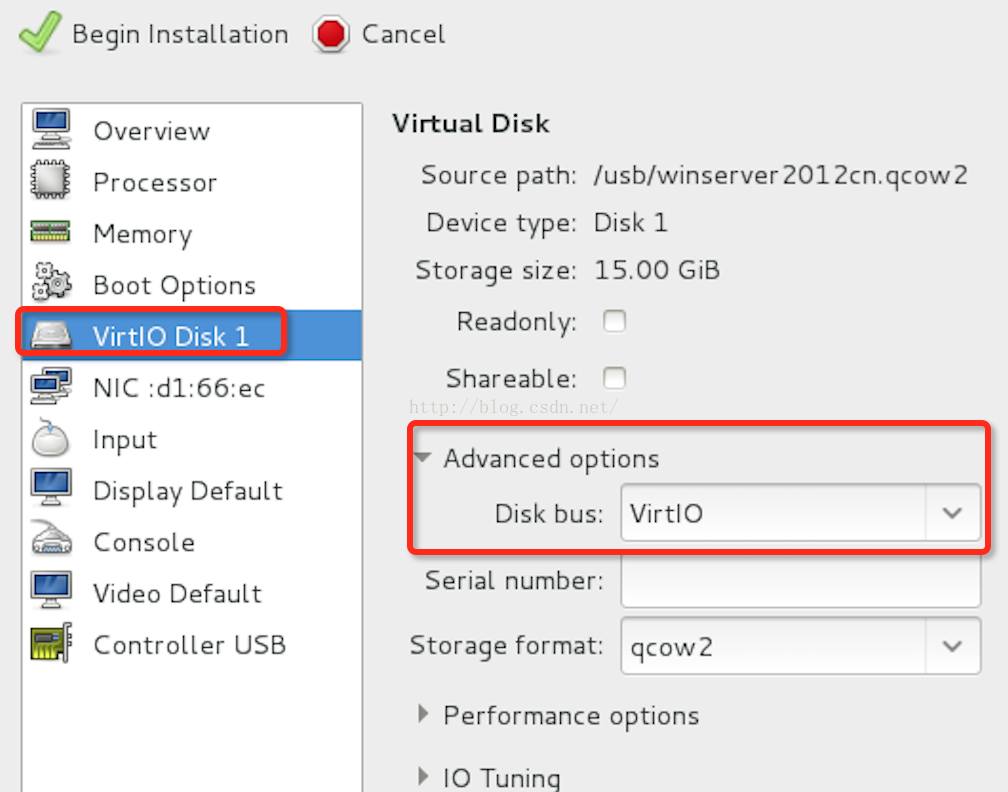Open Boot Options gears icon

click(51, 282)
